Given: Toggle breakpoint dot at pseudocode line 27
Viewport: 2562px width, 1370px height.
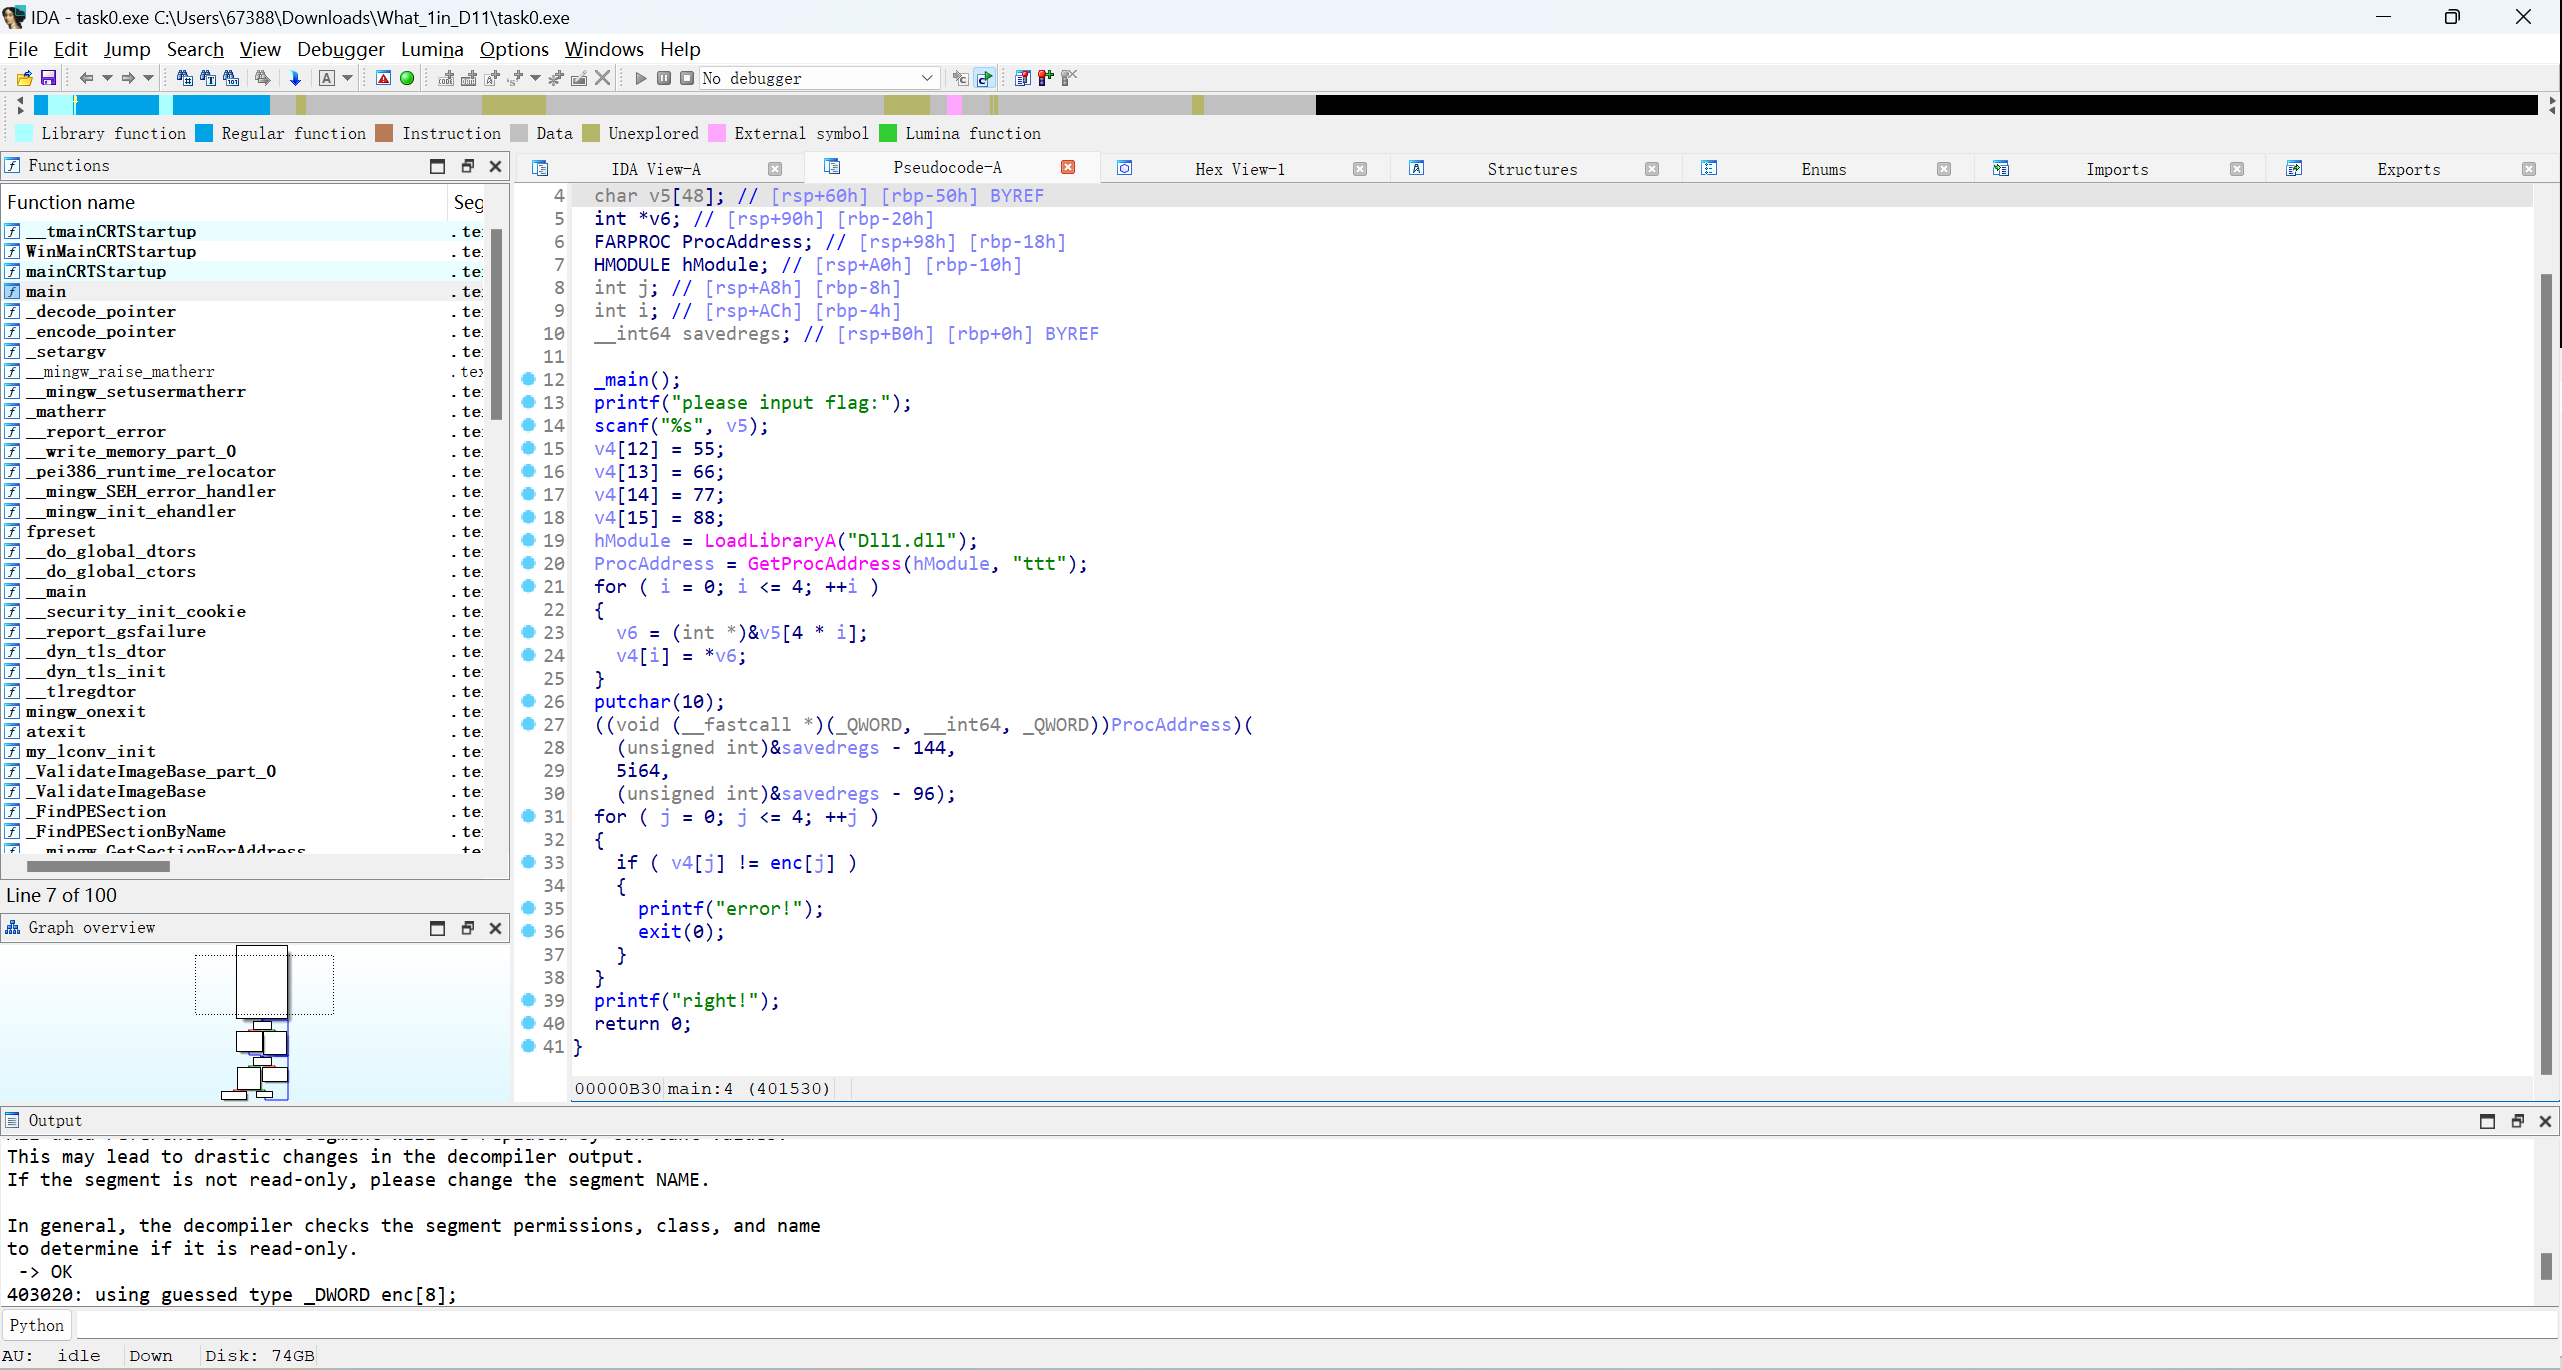Looking at the screenshot, I should click(x=529, y=724).
